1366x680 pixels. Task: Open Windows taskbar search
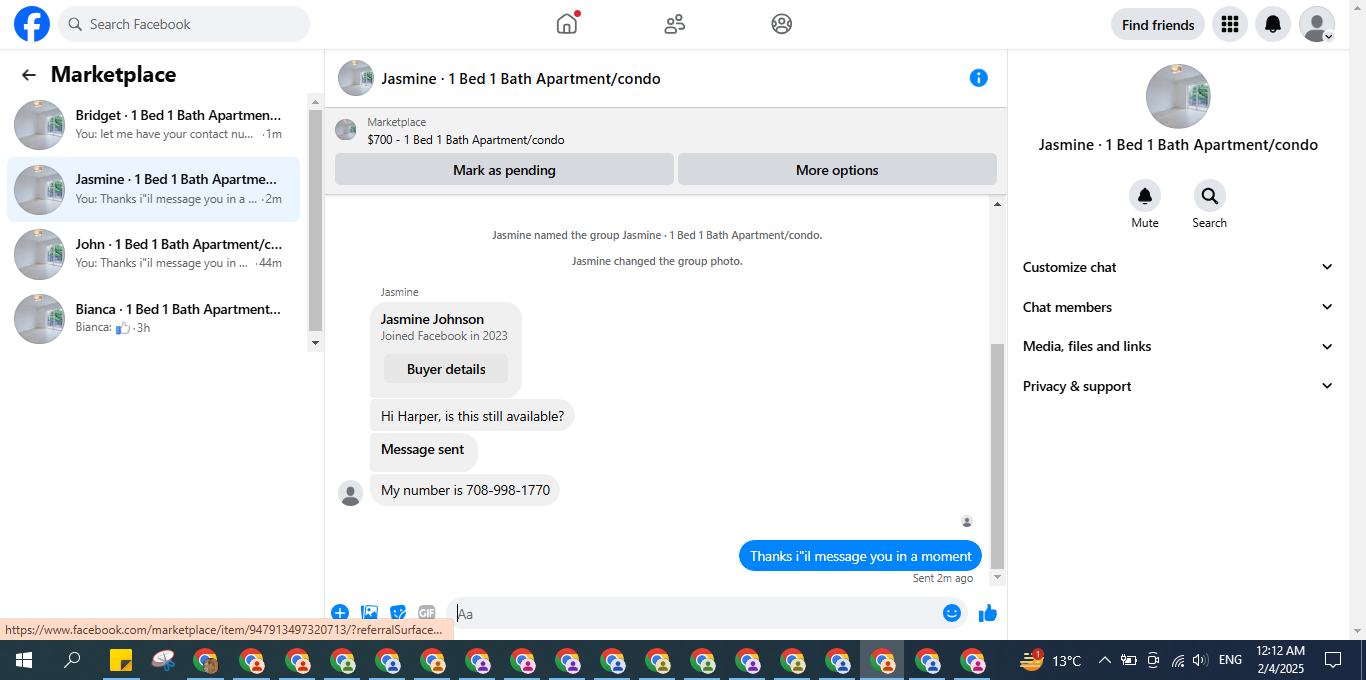click(72, 660)
